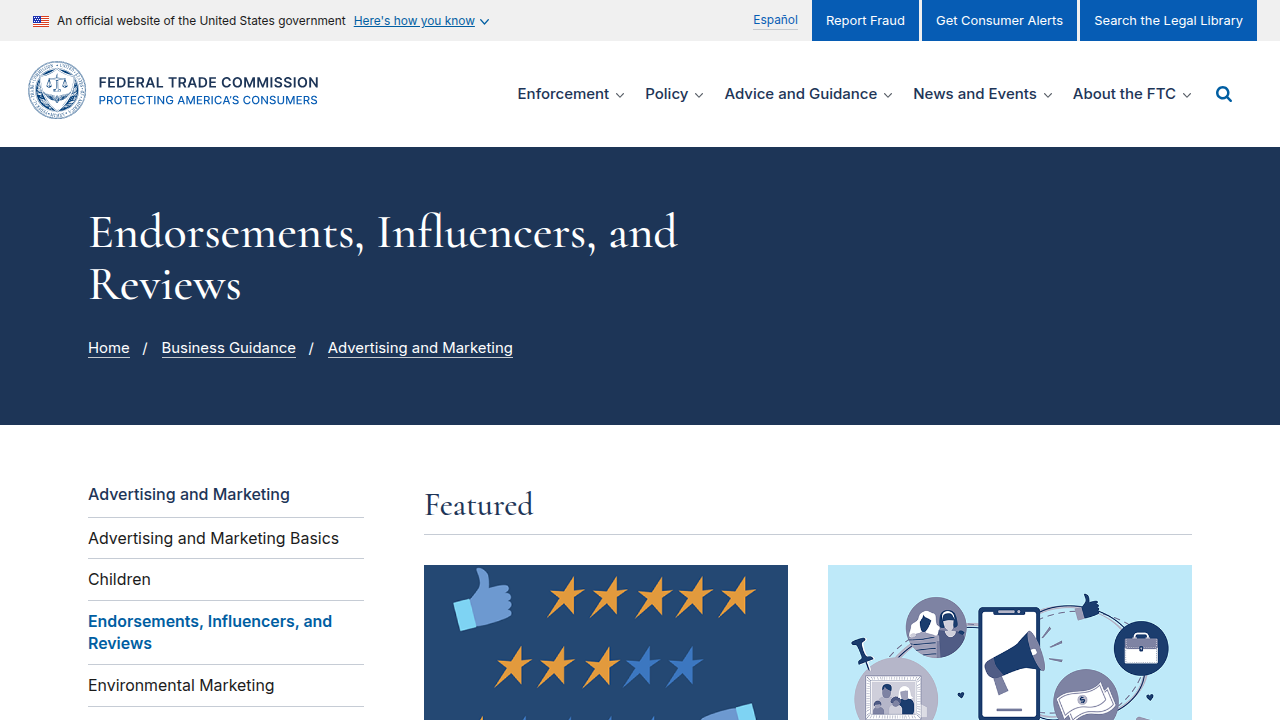The image size is (1280, 720).
Task: Open Business Guidance breadcrumb link
Action: click(229, 348)
